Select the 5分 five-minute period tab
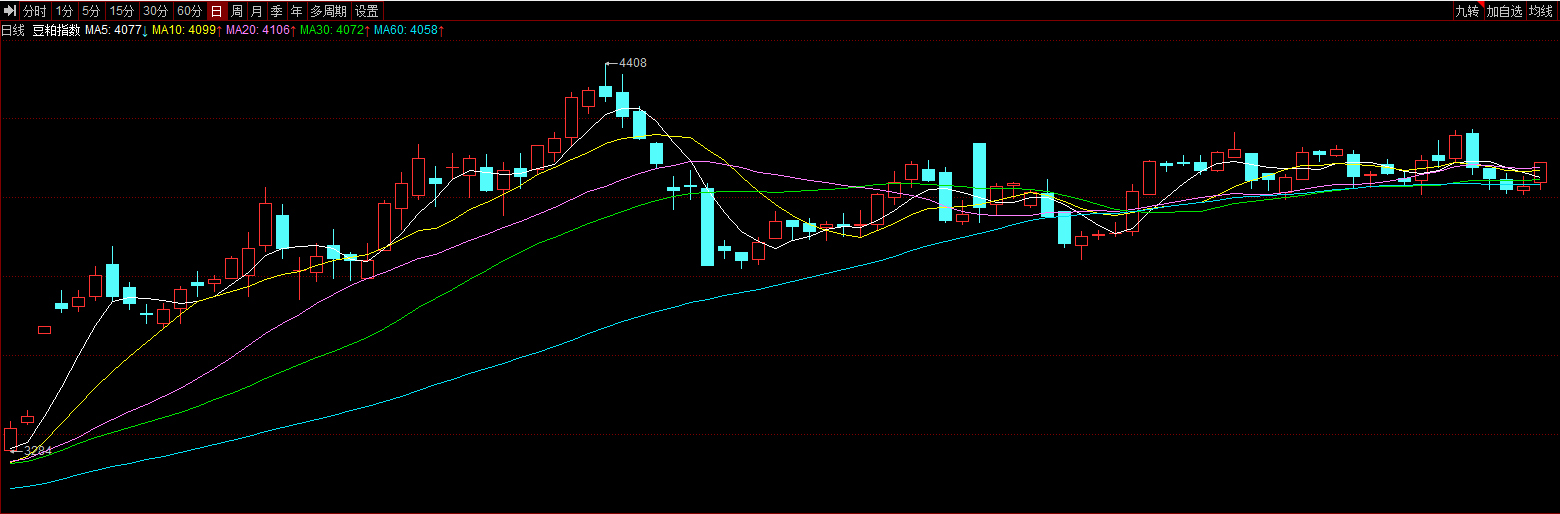This screenshot has width=1560, height=514. coord(91,11)
